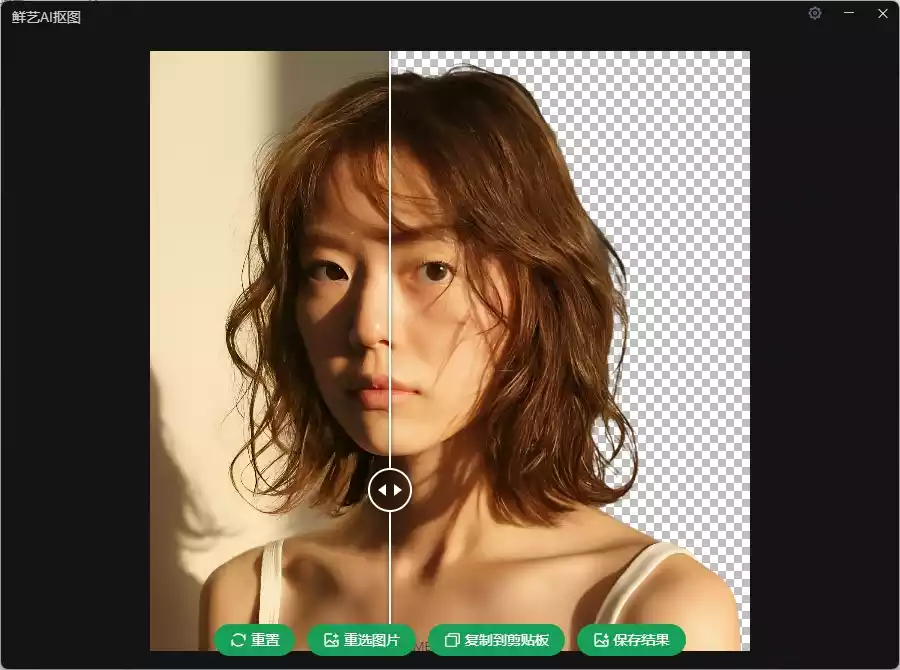Click the picture icon inside the 重选图片 button

tap(330, 640)
